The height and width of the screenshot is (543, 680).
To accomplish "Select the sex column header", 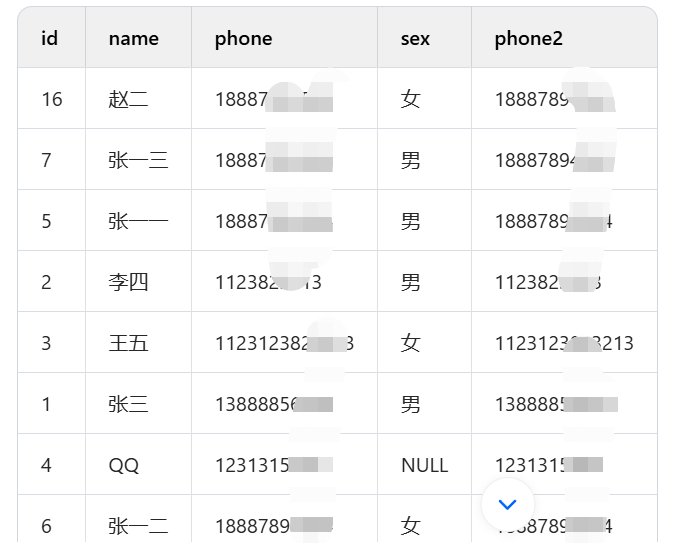I will (x=415, y=39).
